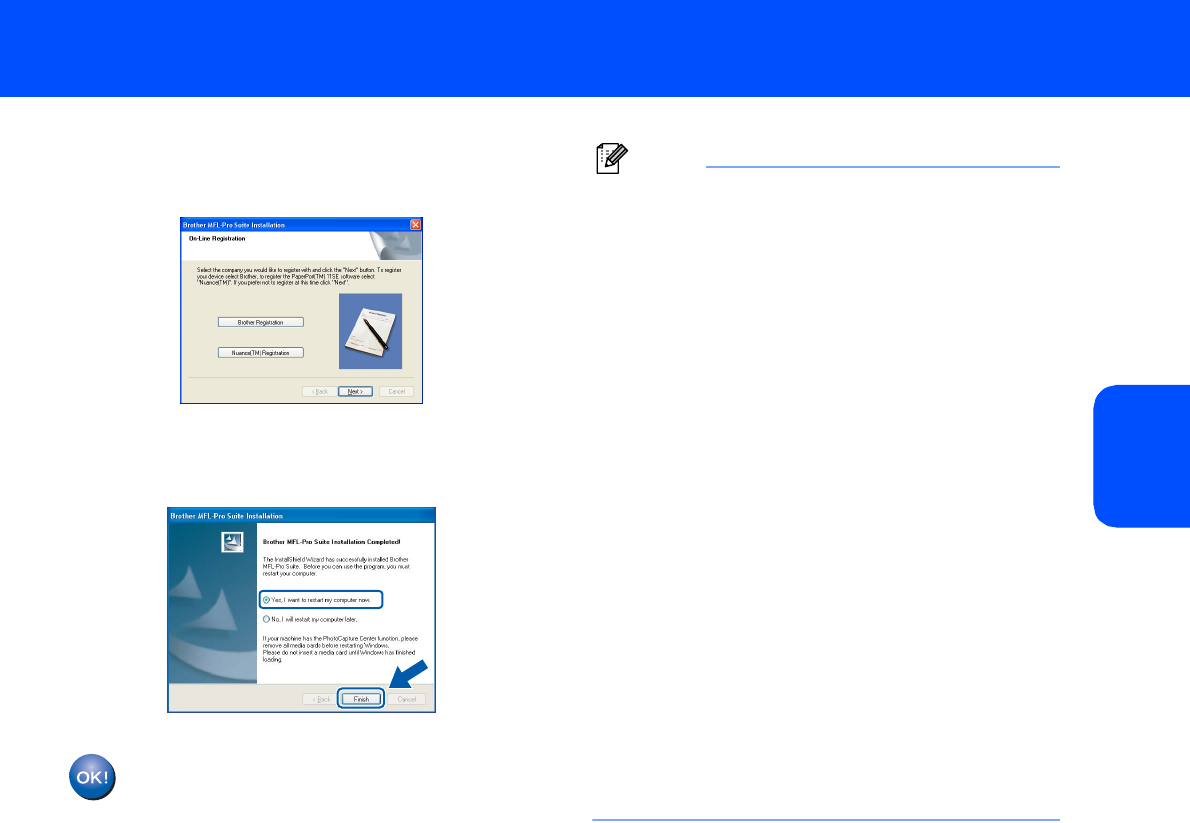
Task: Click the Nuance(TM) Registration button
Action: click(x=260, y=352)
